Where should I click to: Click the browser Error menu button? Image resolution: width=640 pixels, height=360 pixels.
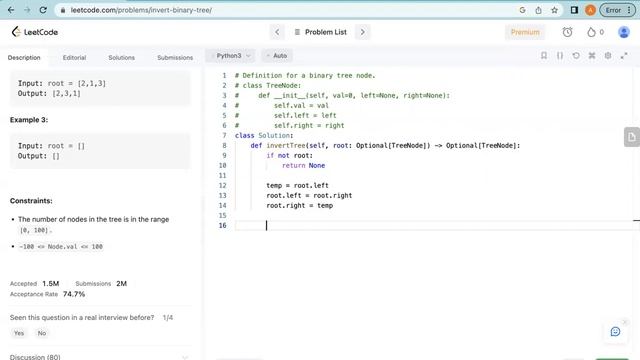point(618,10)
